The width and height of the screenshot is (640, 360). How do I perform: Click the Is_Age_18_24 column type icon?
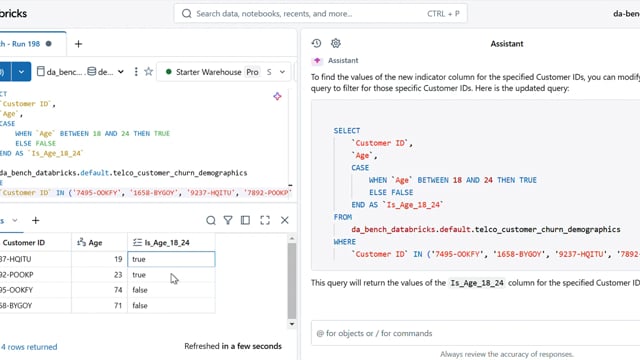(137, 242)
